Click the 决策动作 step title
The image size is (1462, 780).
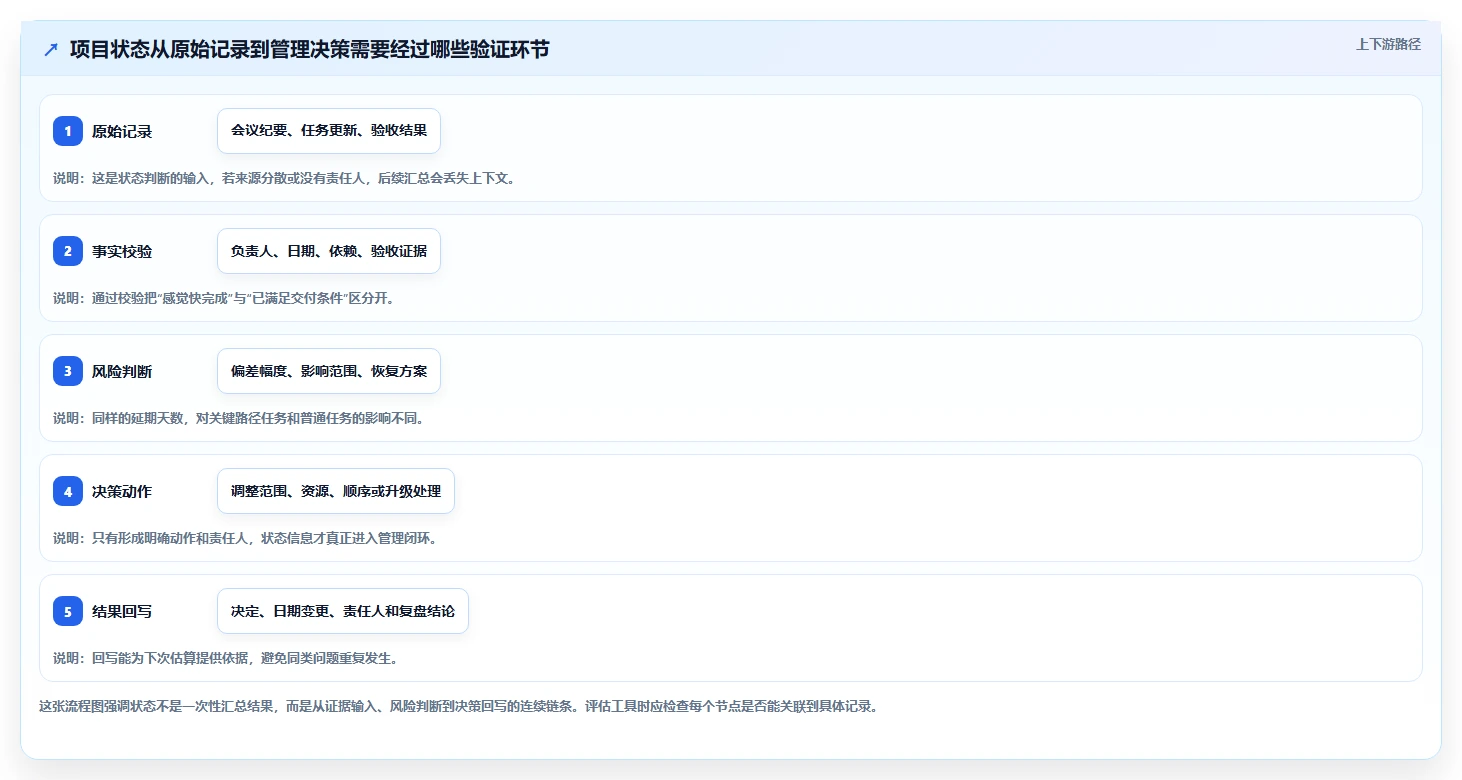[x=122, y=491]
